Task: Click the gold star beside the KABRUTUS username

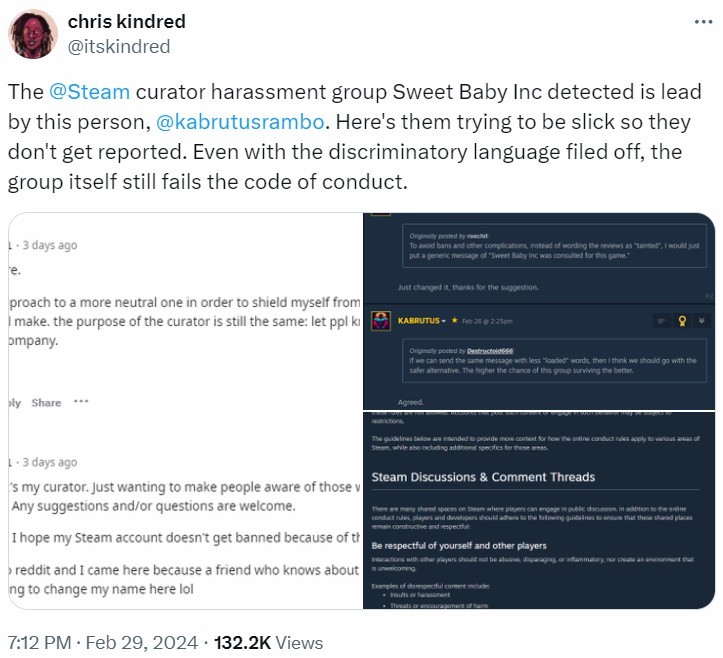Action: [453, 321]
